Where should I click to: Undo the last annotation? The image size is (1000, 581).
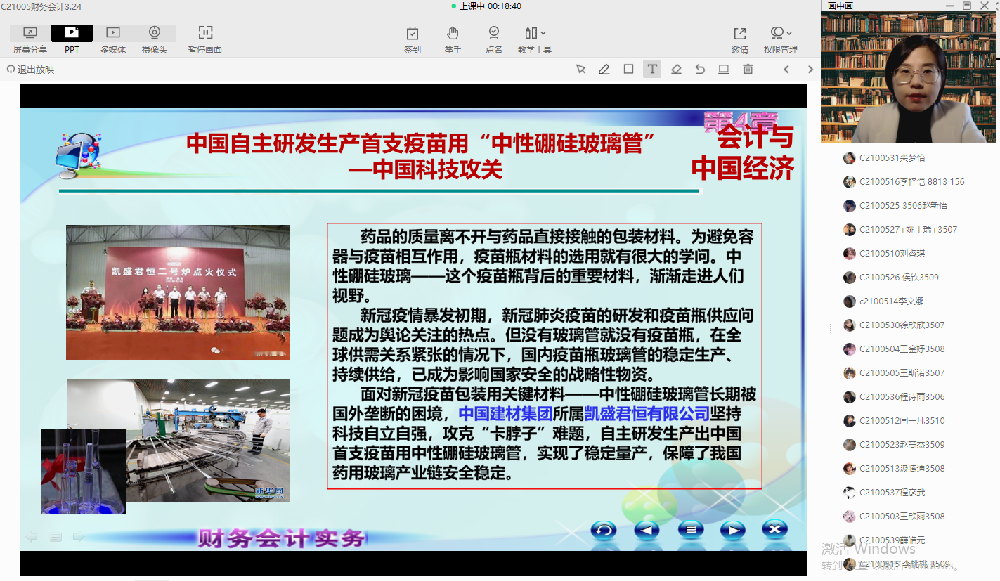[700, 69]
